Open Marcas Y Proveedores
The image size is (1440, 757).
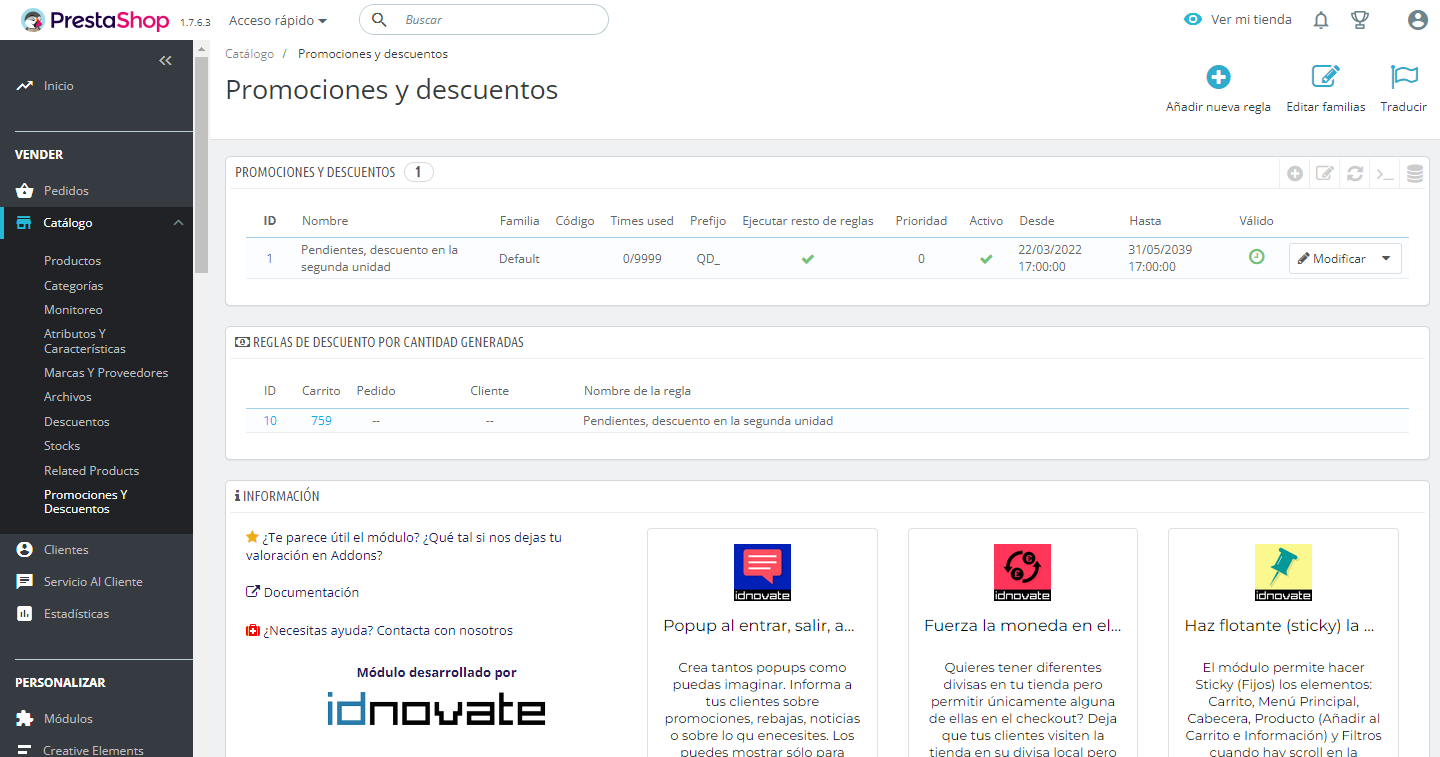[106, 372]
